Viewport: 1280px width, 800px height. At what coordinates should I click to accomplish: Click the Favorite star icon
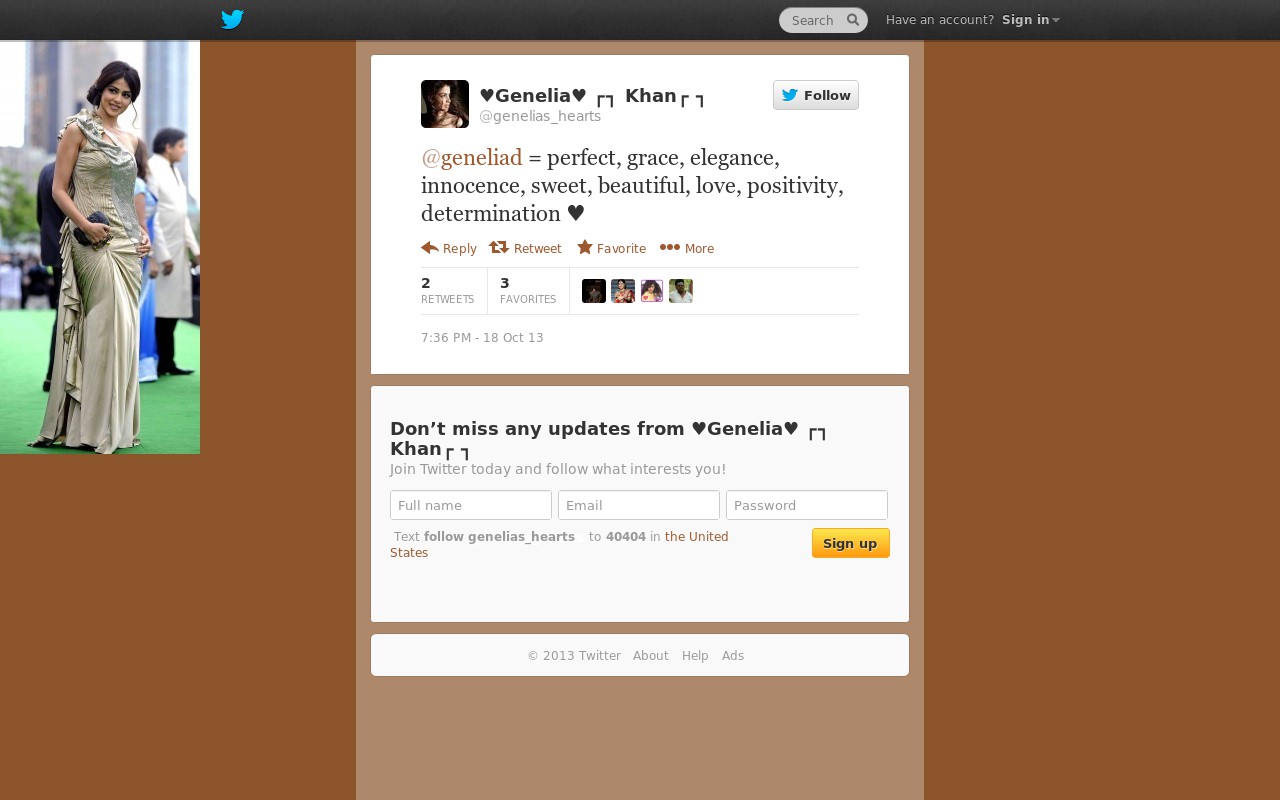[x=585, y=247]
